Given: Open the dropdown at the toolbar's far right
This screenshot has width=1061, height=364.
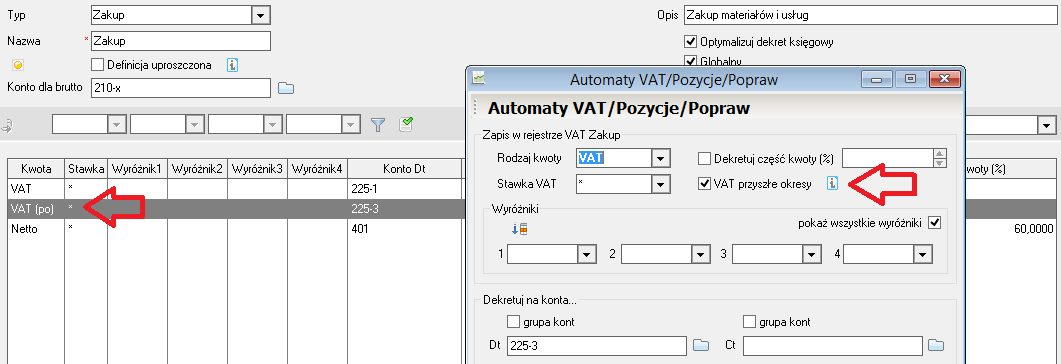Looking at the screenshot, I should 1047,125.
